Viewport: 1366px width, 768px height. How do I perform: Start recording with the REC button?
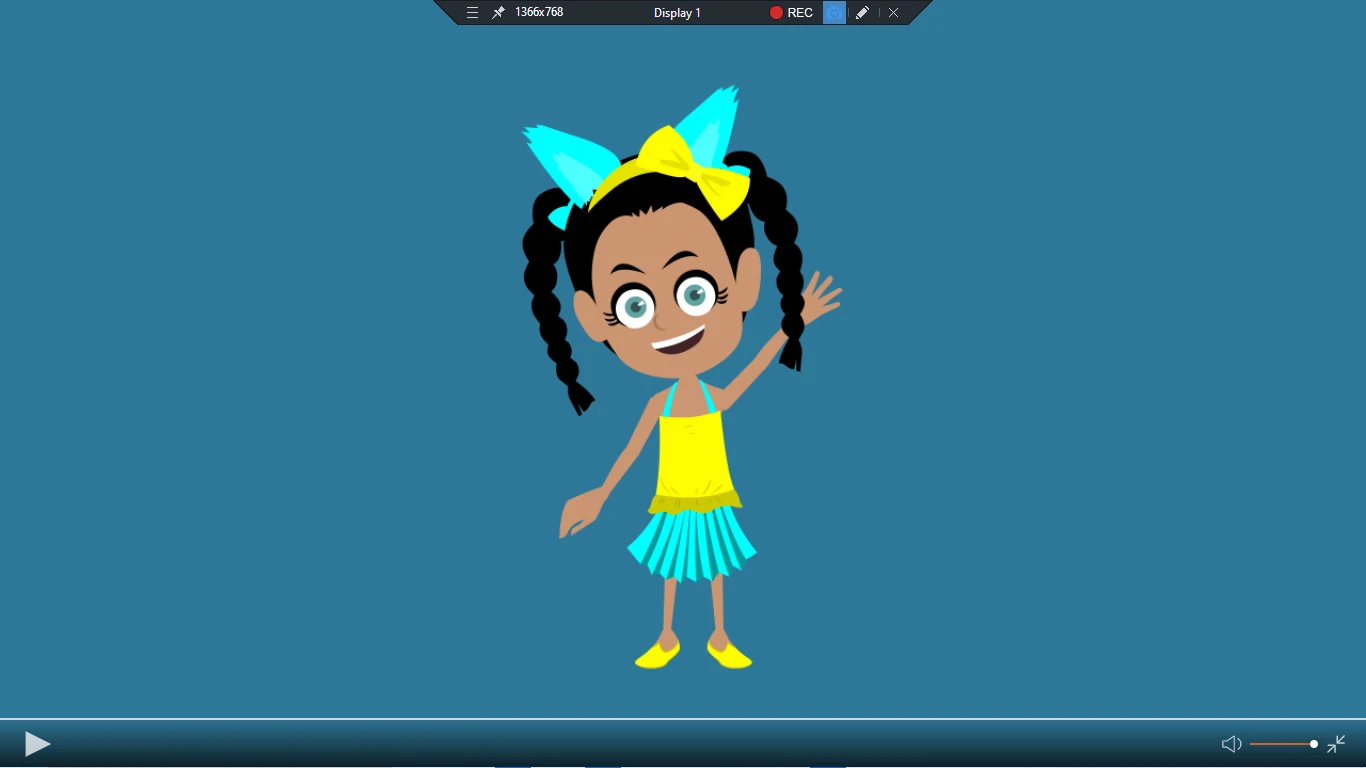798,12
